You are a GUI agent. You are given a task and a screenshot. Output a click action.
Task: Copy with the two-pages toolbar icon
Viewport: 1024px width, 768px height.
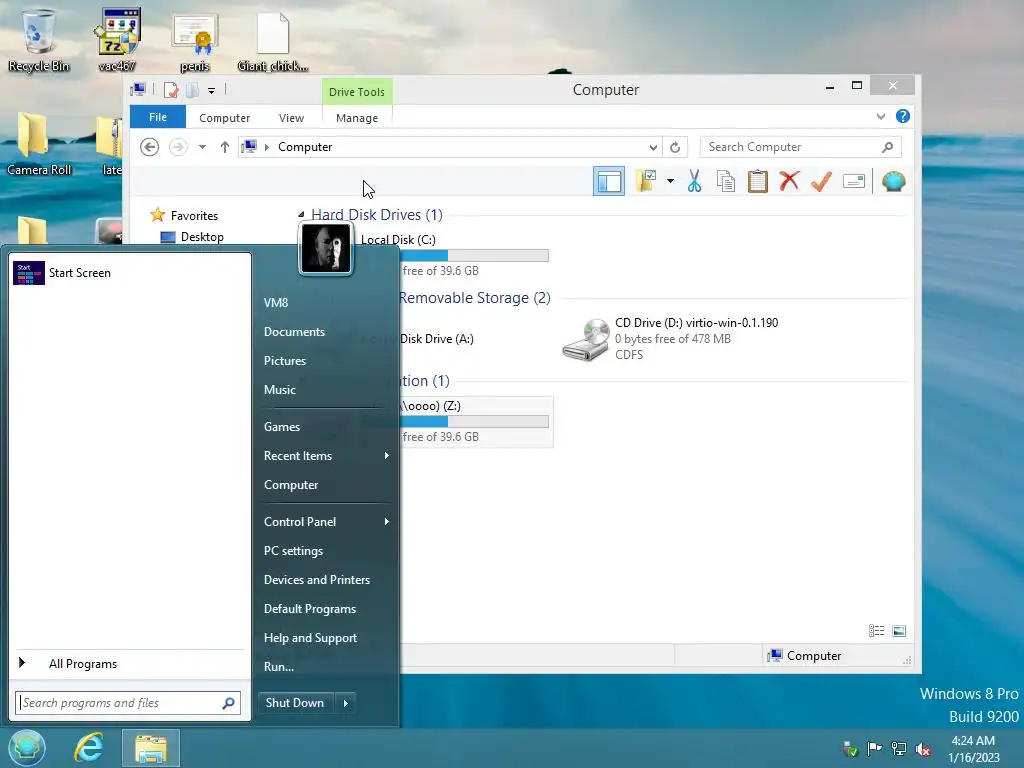(x=726, y=181)
